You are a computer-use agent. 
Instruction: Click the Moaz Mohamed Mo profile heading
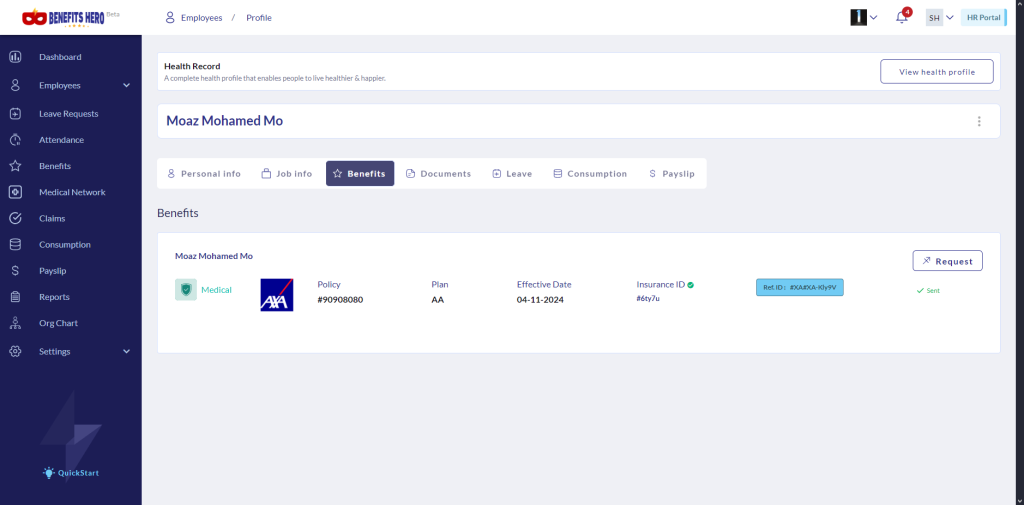[225, 121]
